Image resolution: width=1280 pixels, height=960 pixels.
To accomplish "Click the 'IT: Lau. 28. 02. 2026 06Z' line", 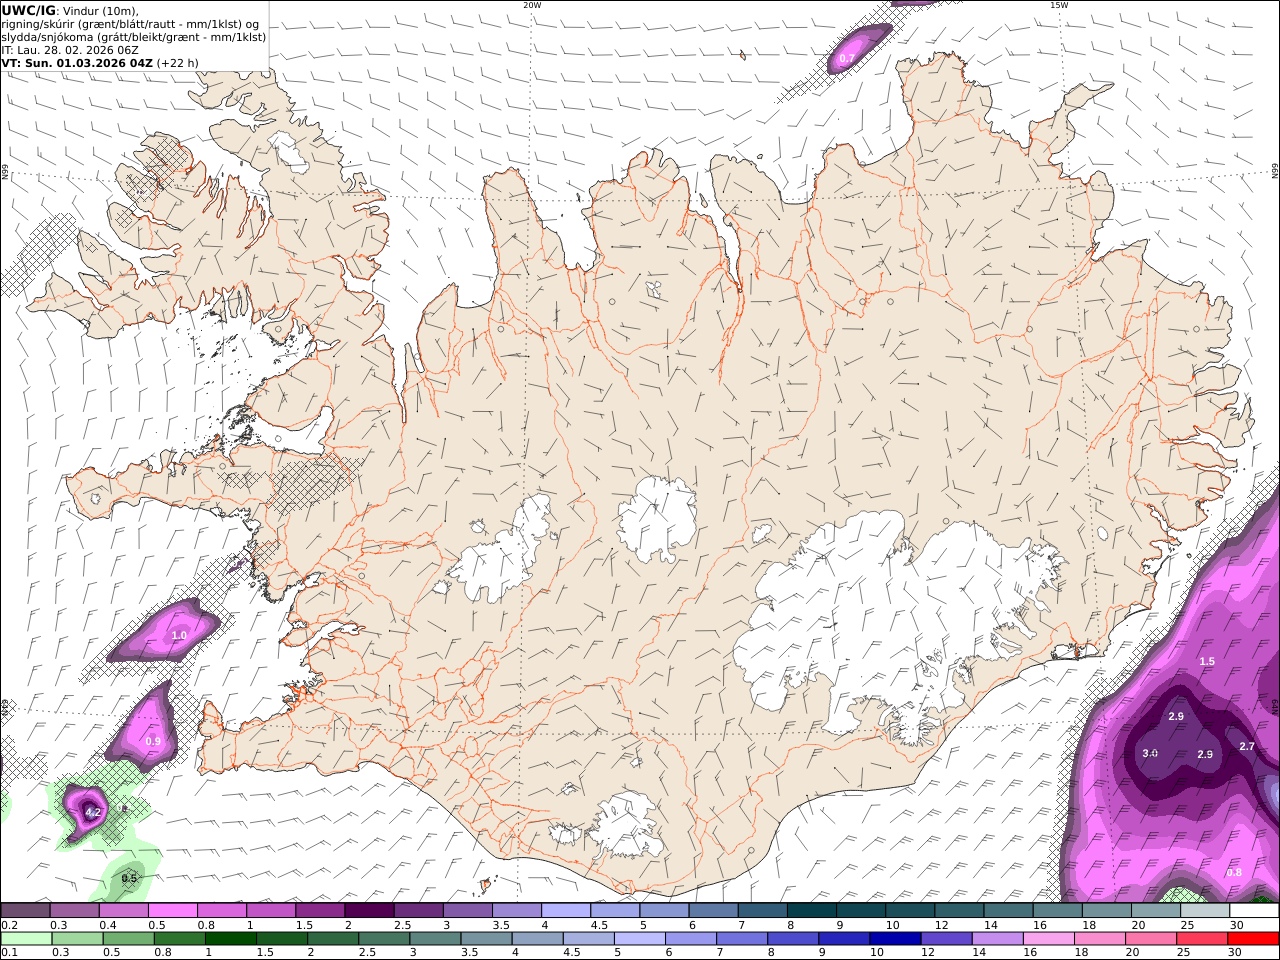I will click(x=70, y=50).
